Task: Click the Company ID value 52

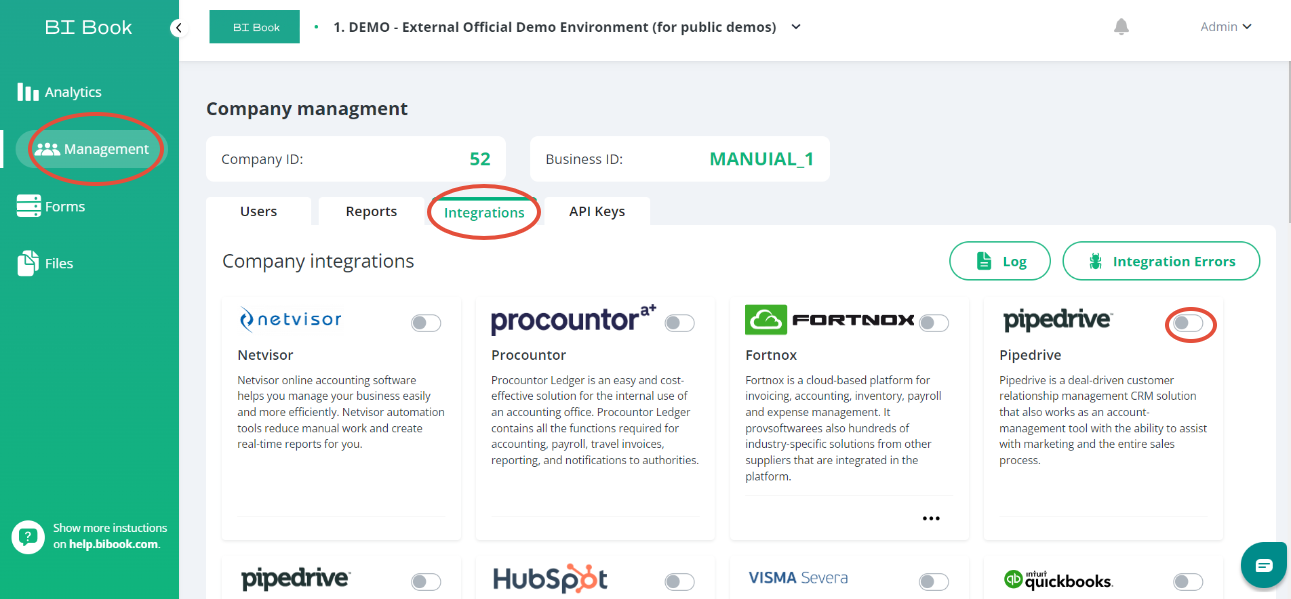Action: [480, 159]
